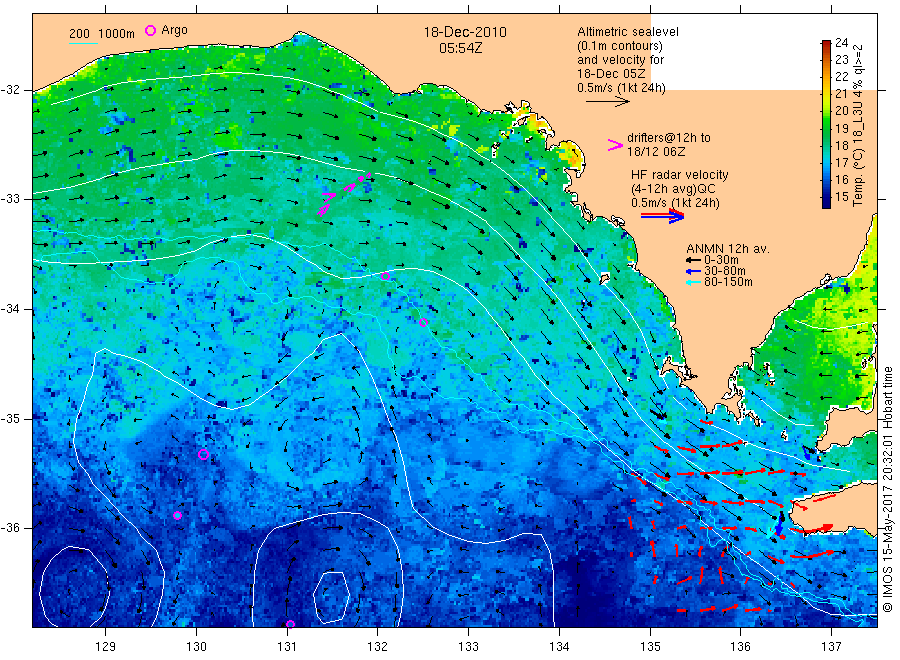
Task: Click the 'drifters@12h to' legend text
Action: pos(669,138)
